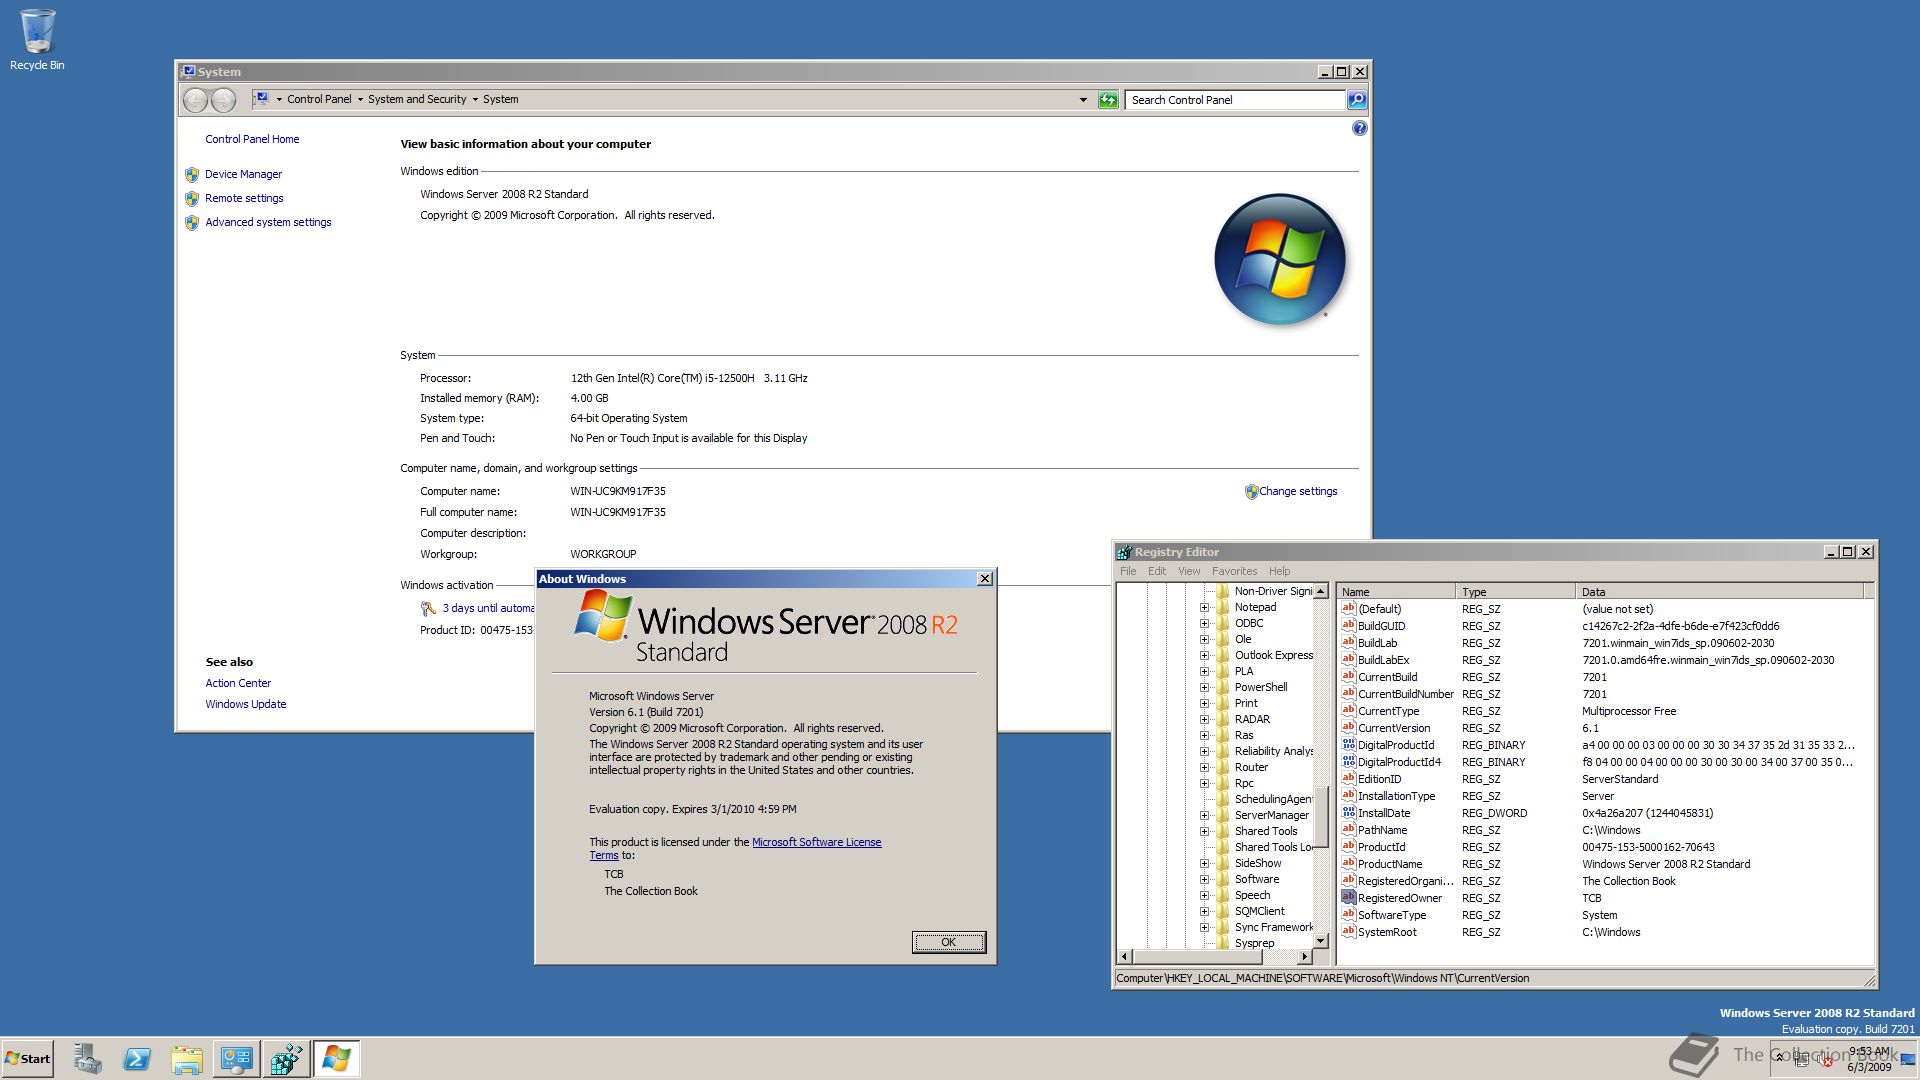Open Server Manager from taskbar
This screenshot has height=1080, width=1920.
(x=87, y=1059)
